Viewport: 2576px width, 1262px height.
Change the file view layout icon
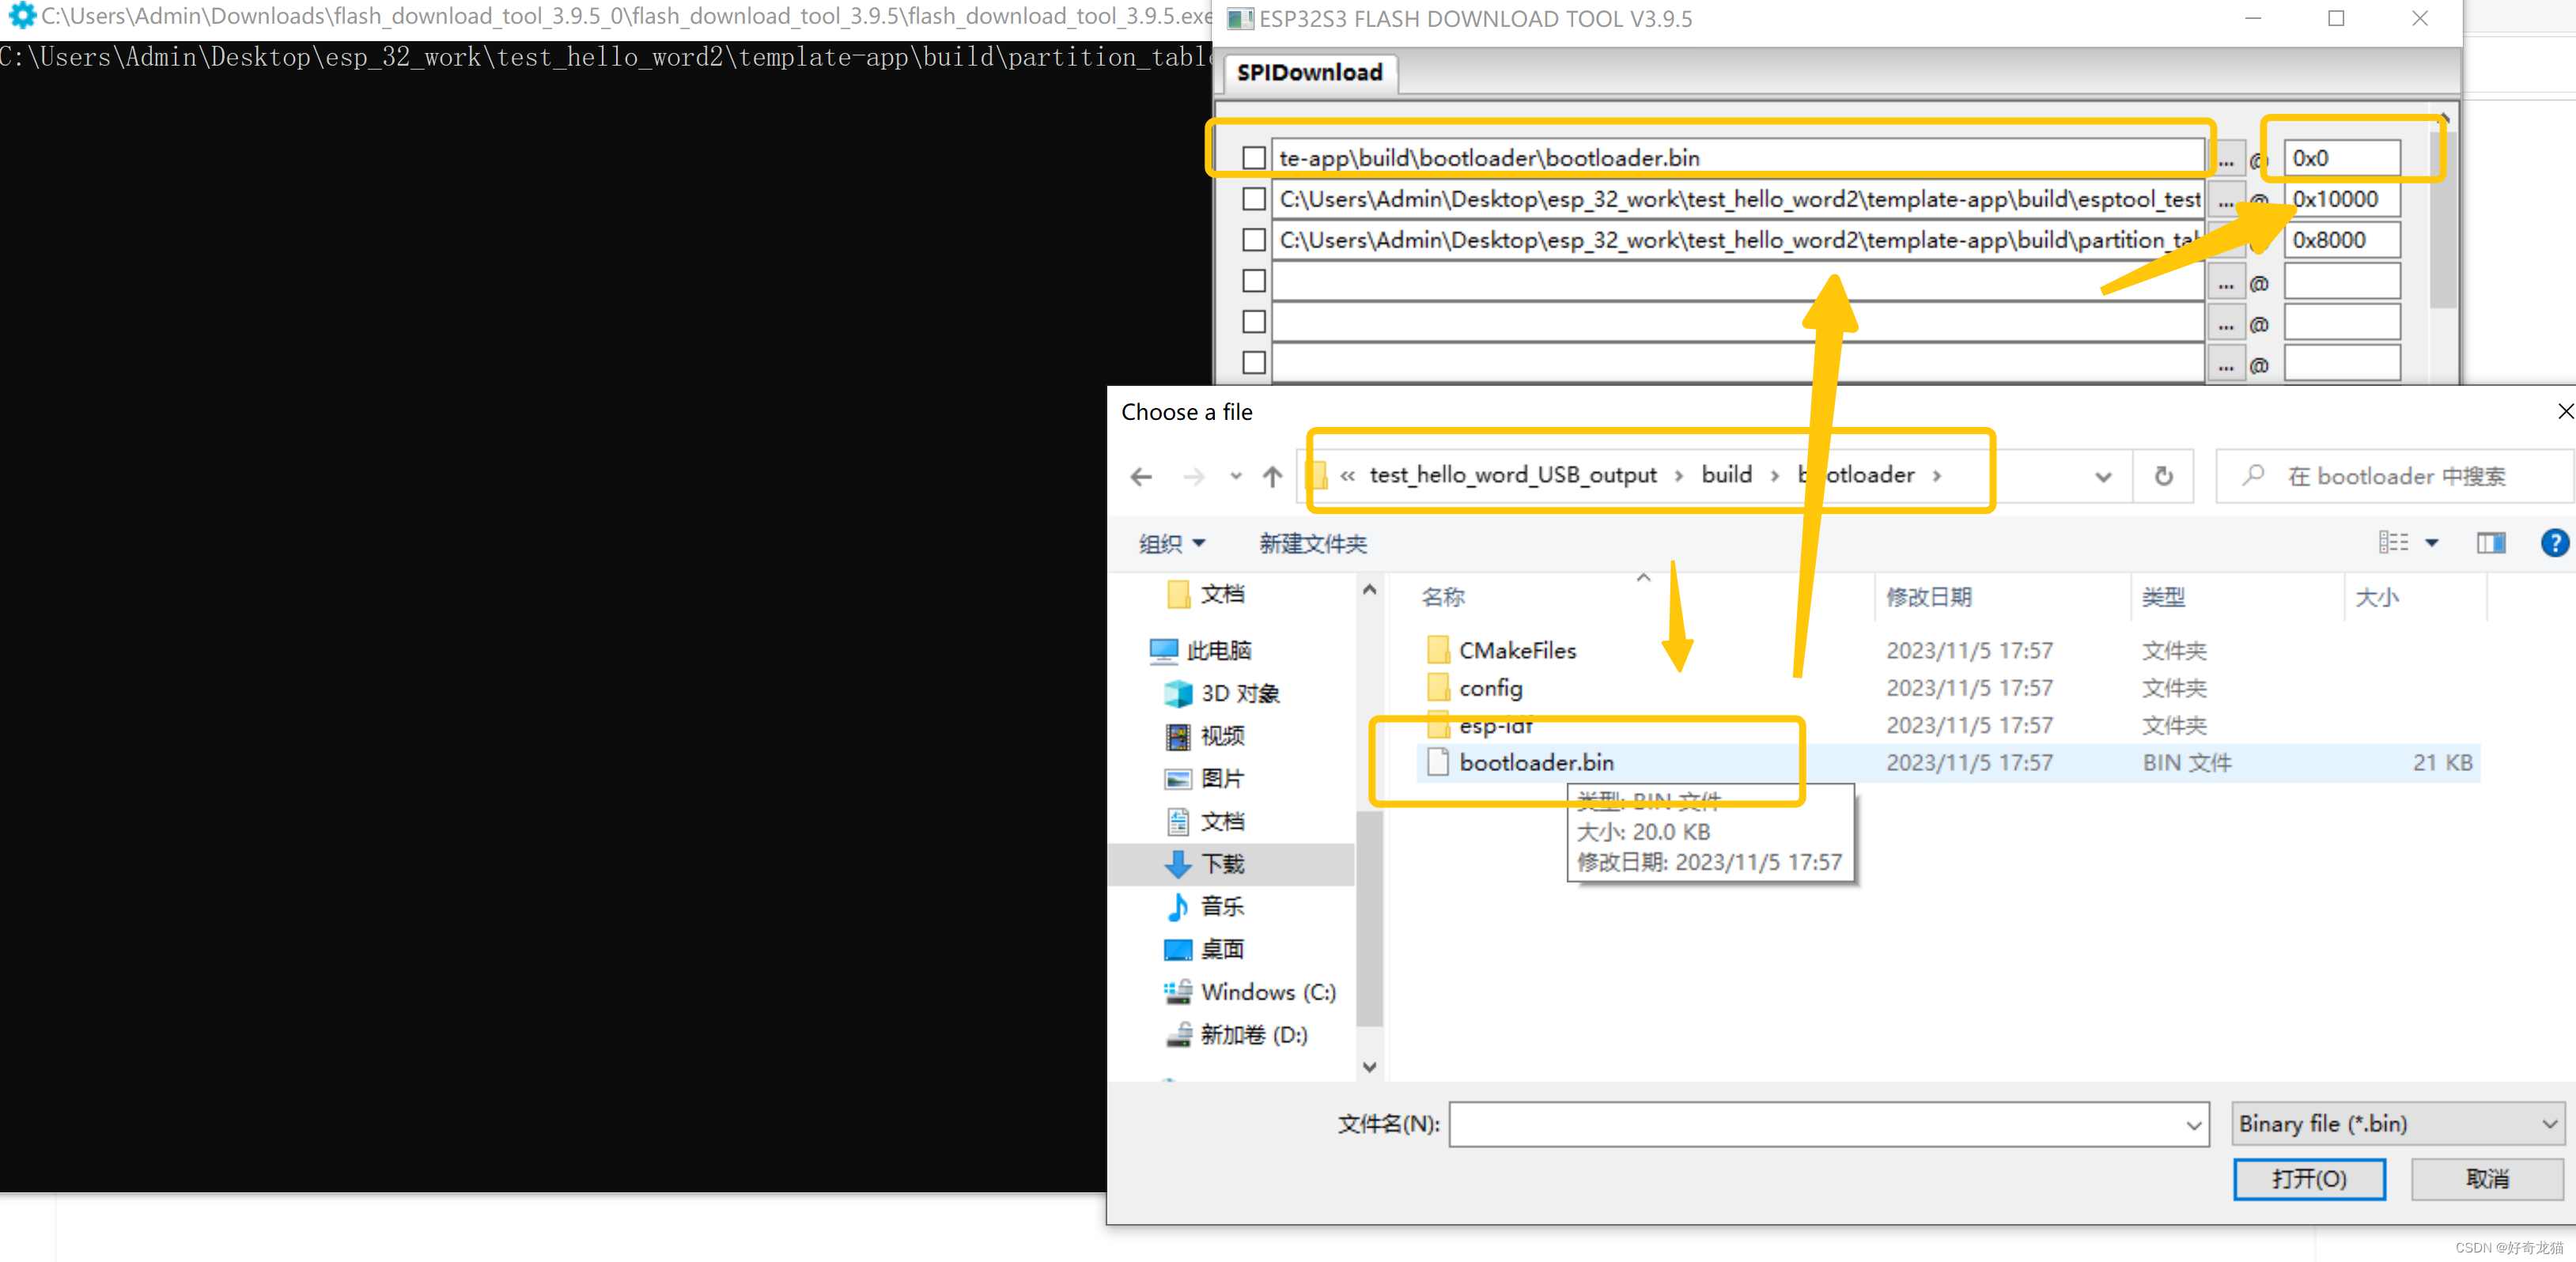click(2393, 543)
